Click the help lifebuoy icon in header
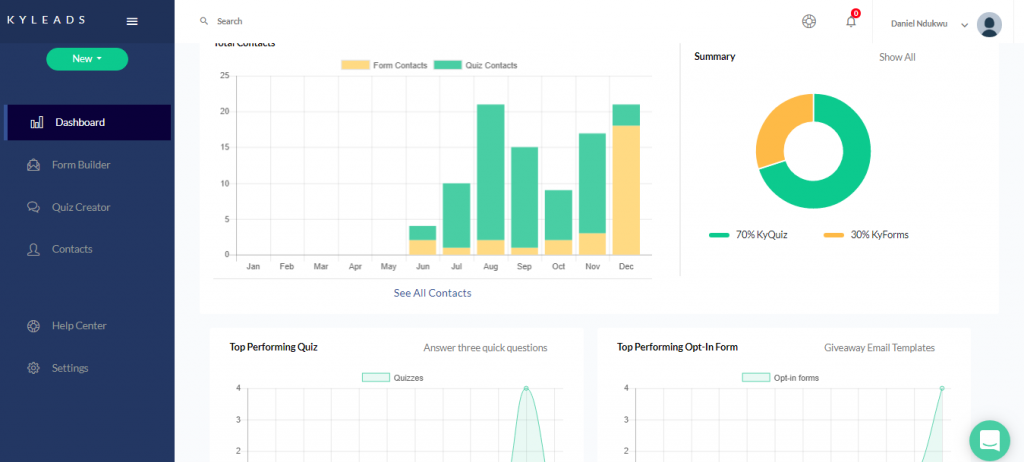 pyautogui.click(x=809, y=22)
